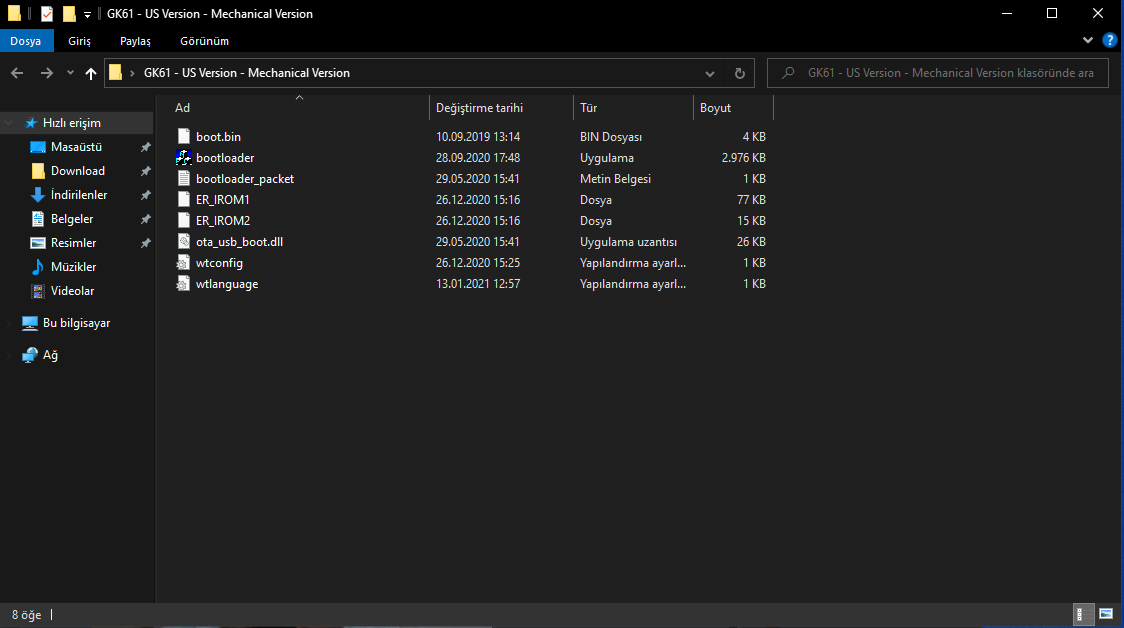Image resolution: width=1124 pixels, height=628 pixels.
Task: Refresh the current folder view
Action: click(x=739, y=73)
